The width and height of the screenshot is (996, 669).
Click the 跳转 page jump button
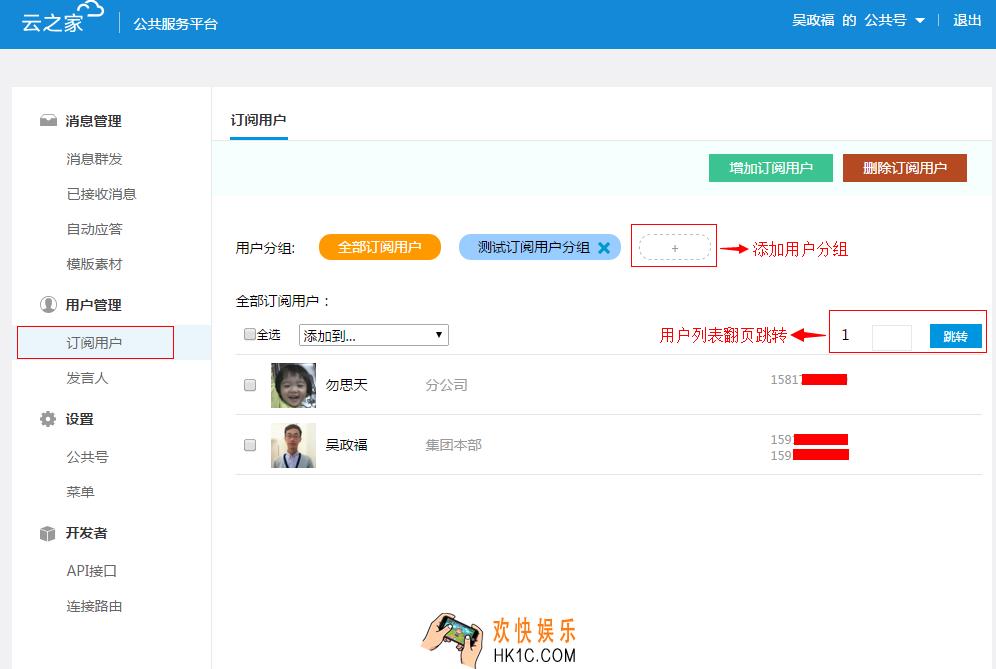coord(955,336)
